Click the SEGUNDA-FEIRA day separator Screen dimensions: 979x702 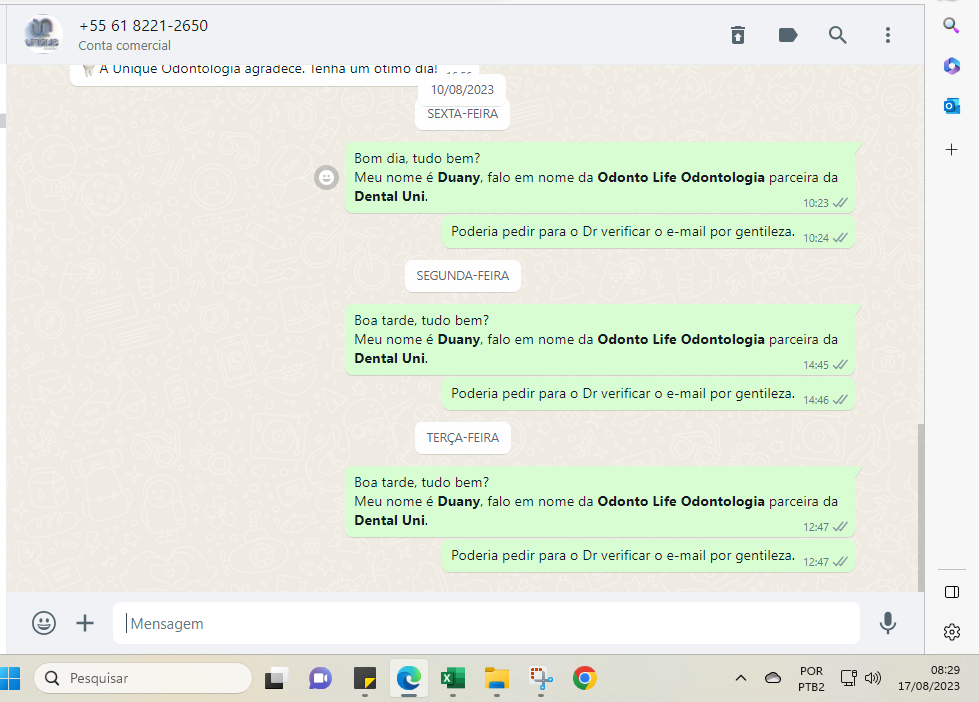(x=463, y=276)
